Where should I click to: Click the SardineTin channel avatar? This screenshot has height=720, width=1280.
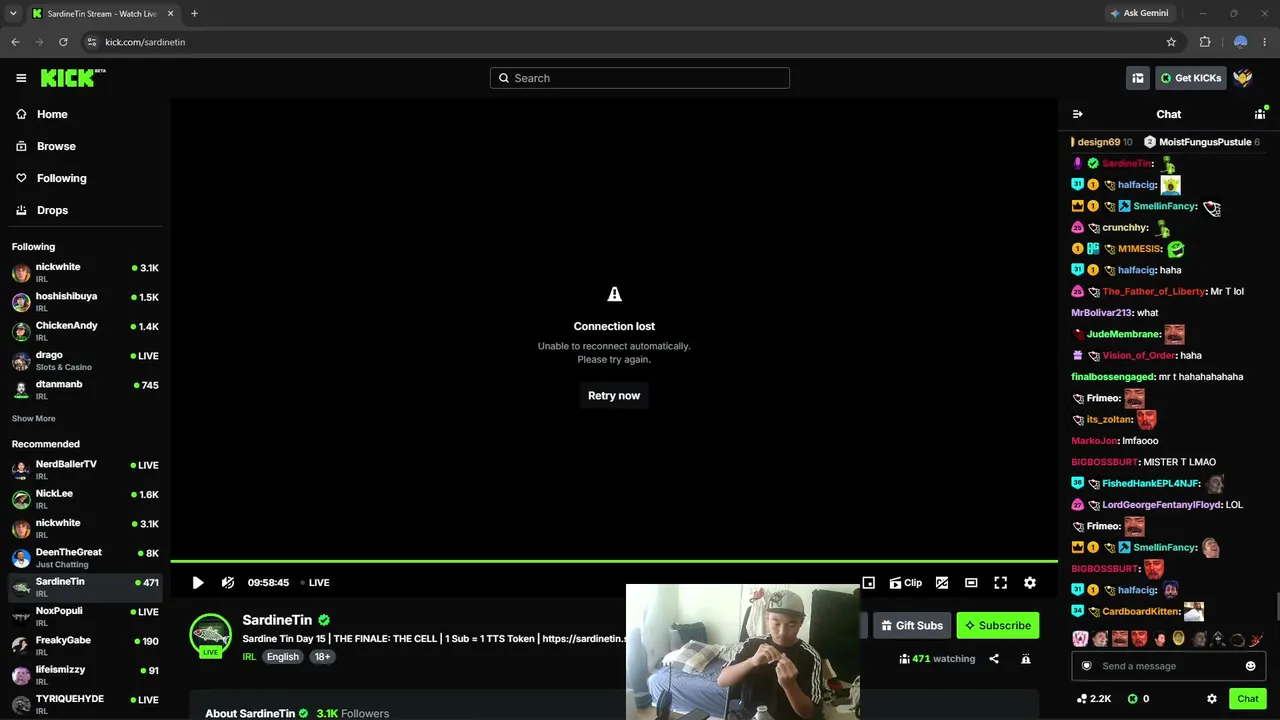coord(211,635)
